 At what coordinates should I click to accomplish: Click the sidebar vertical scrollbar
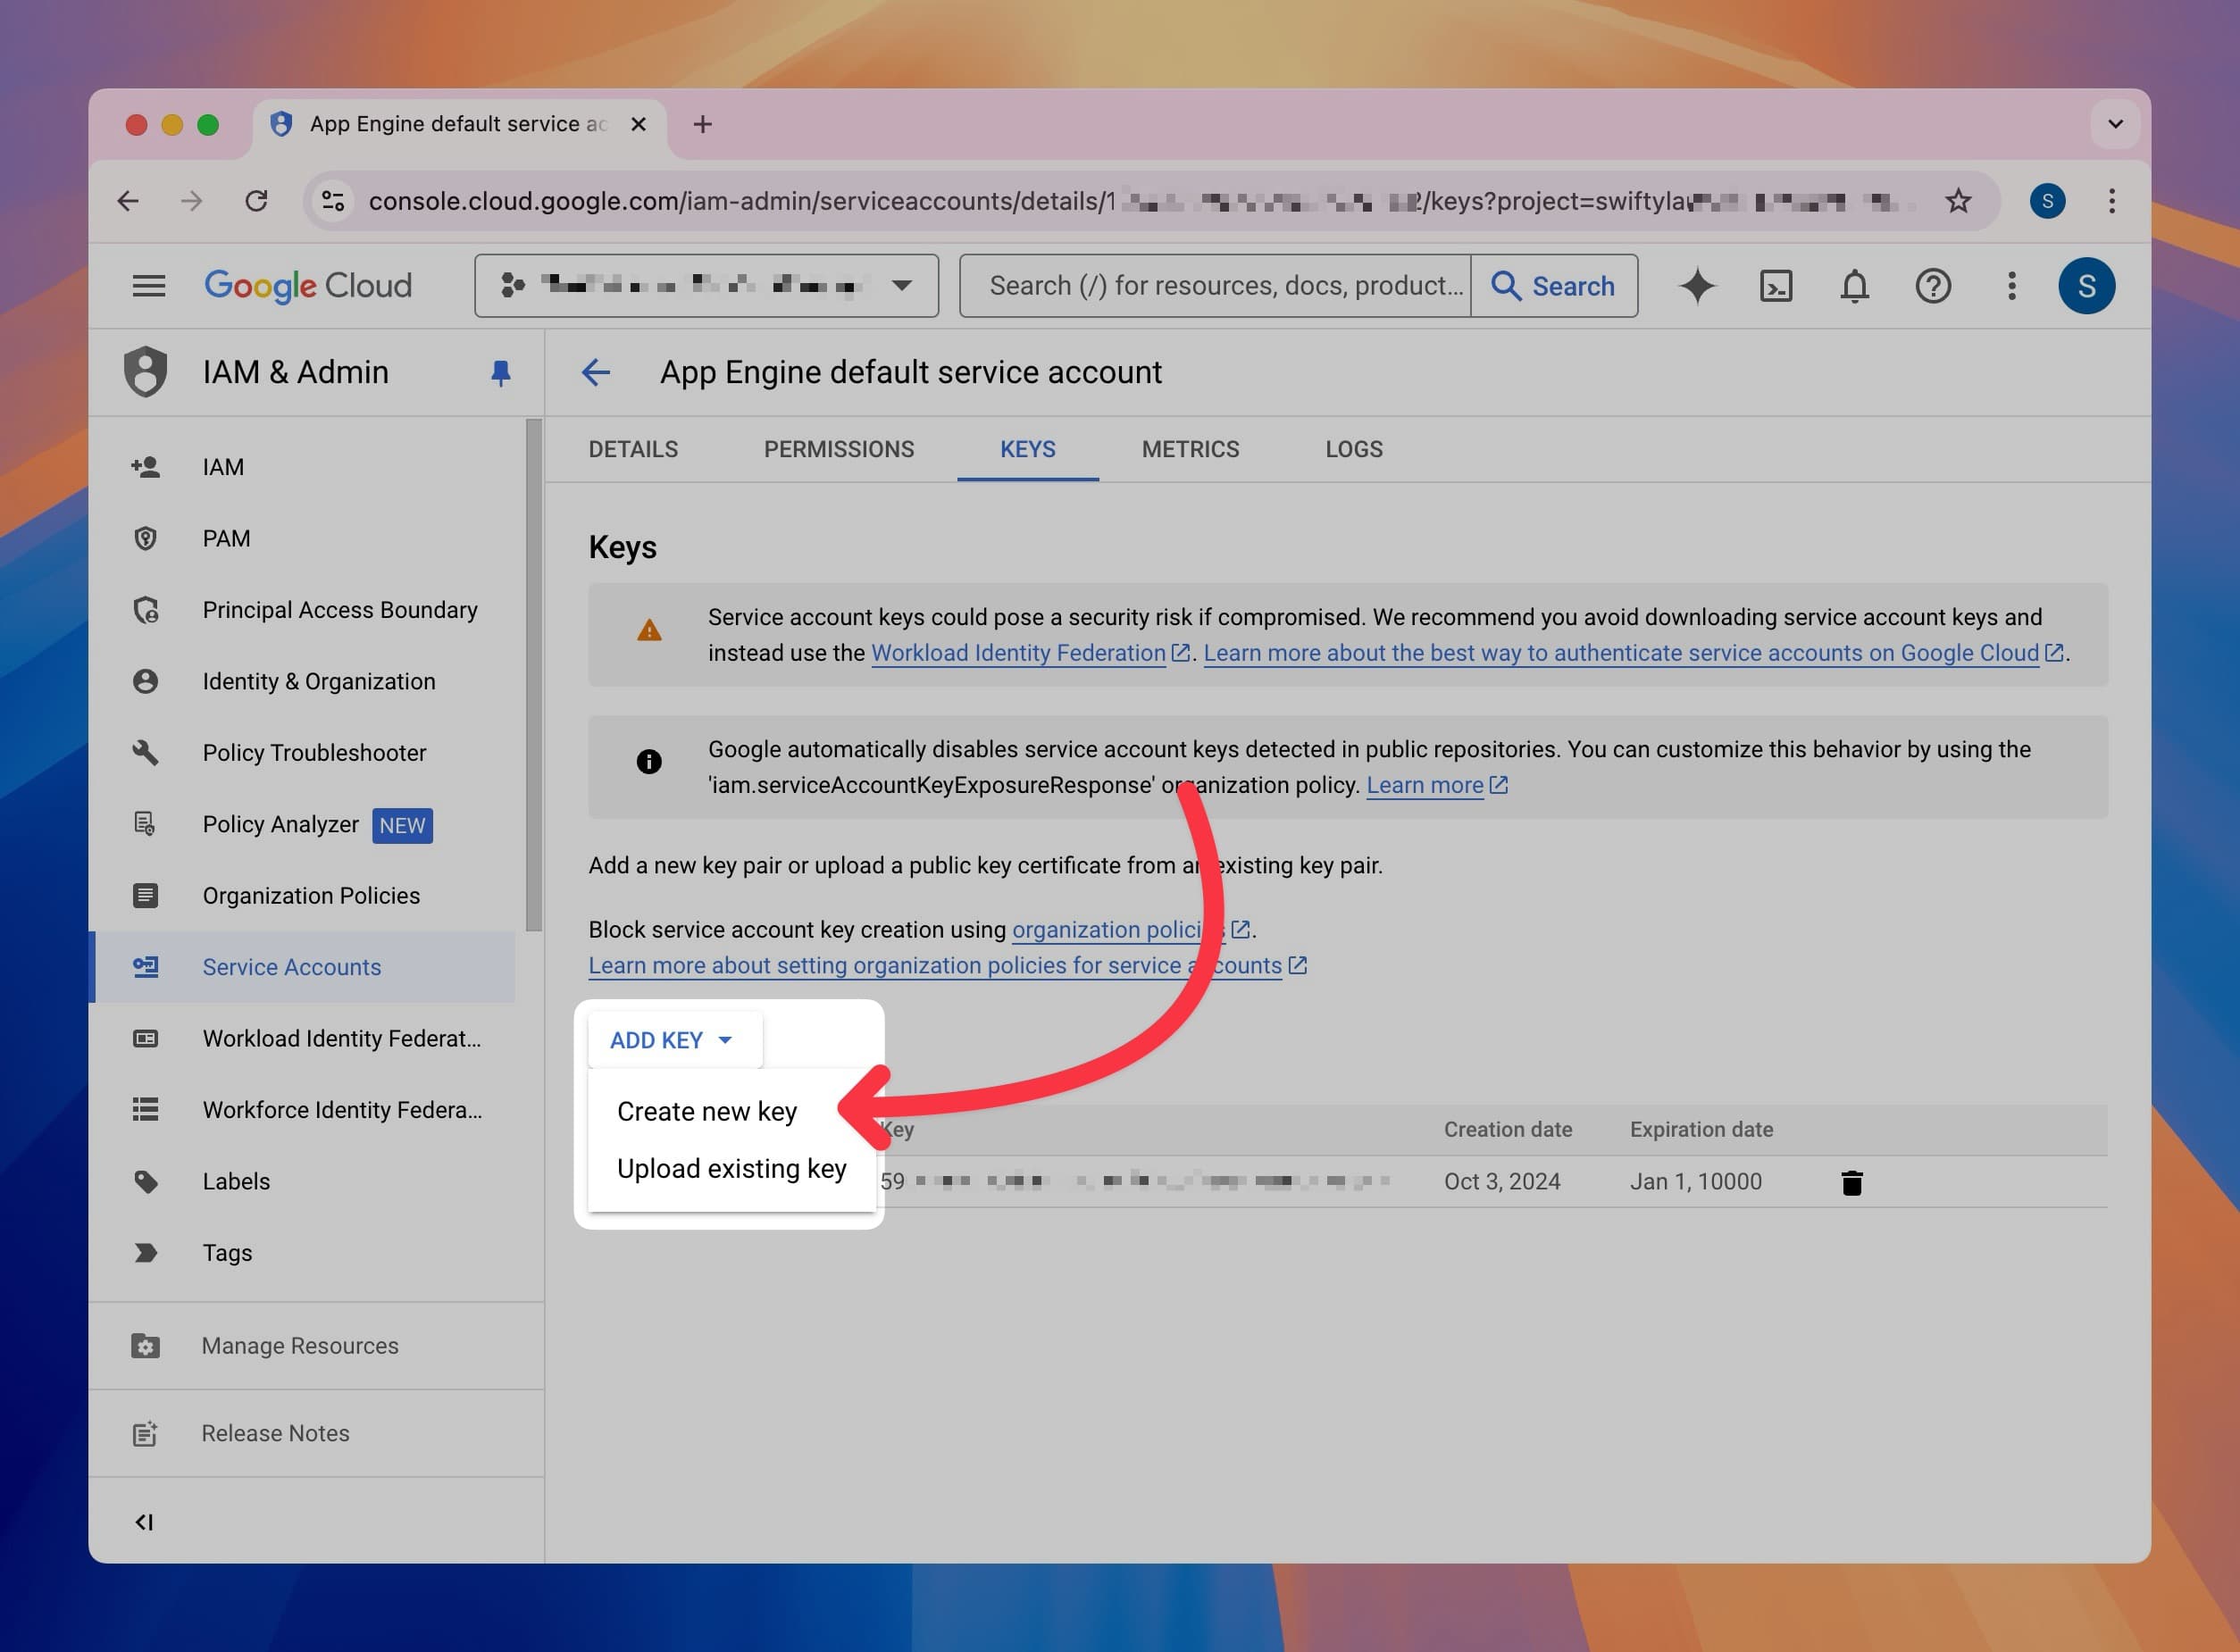534,676
